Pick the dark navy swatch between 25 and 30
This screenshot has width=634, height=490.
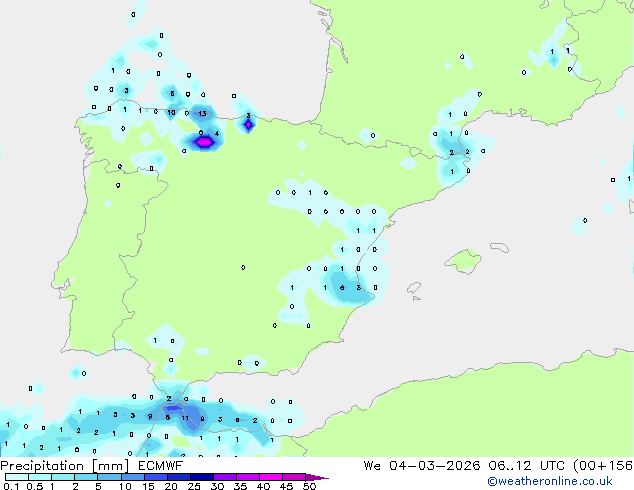click(x=201, y=477)
